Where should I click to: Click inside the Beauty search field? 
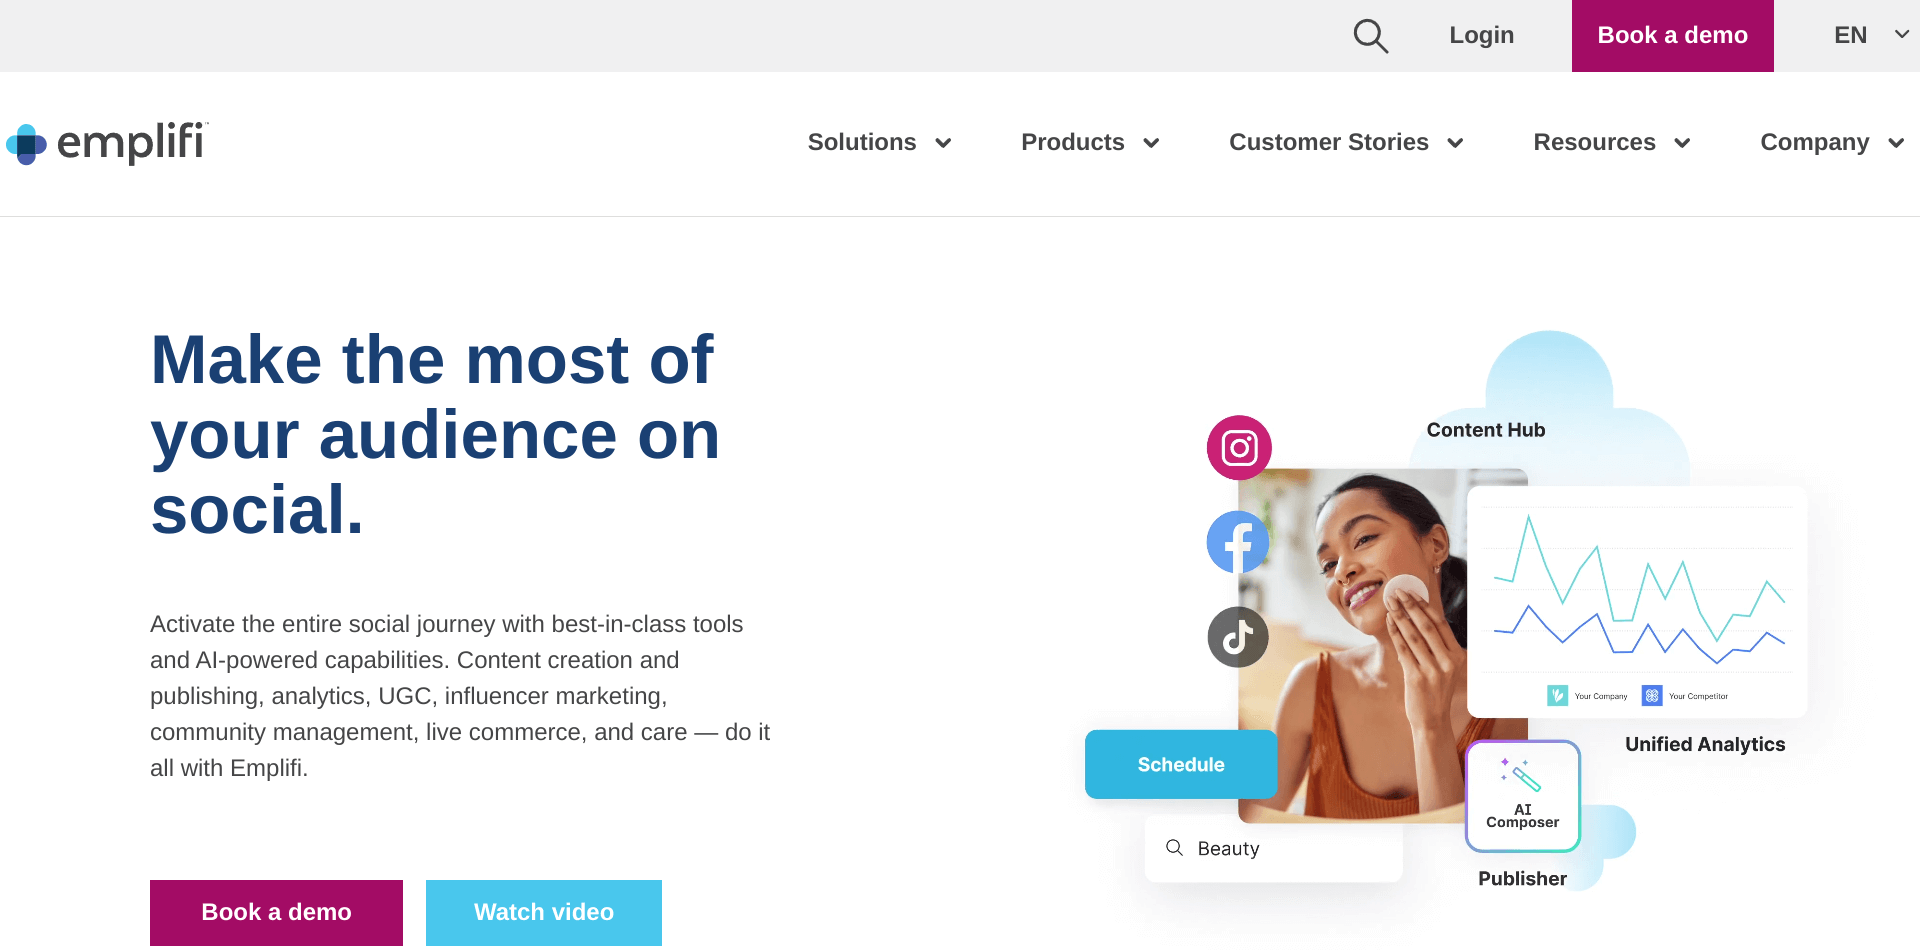(x=1270, y=848)
